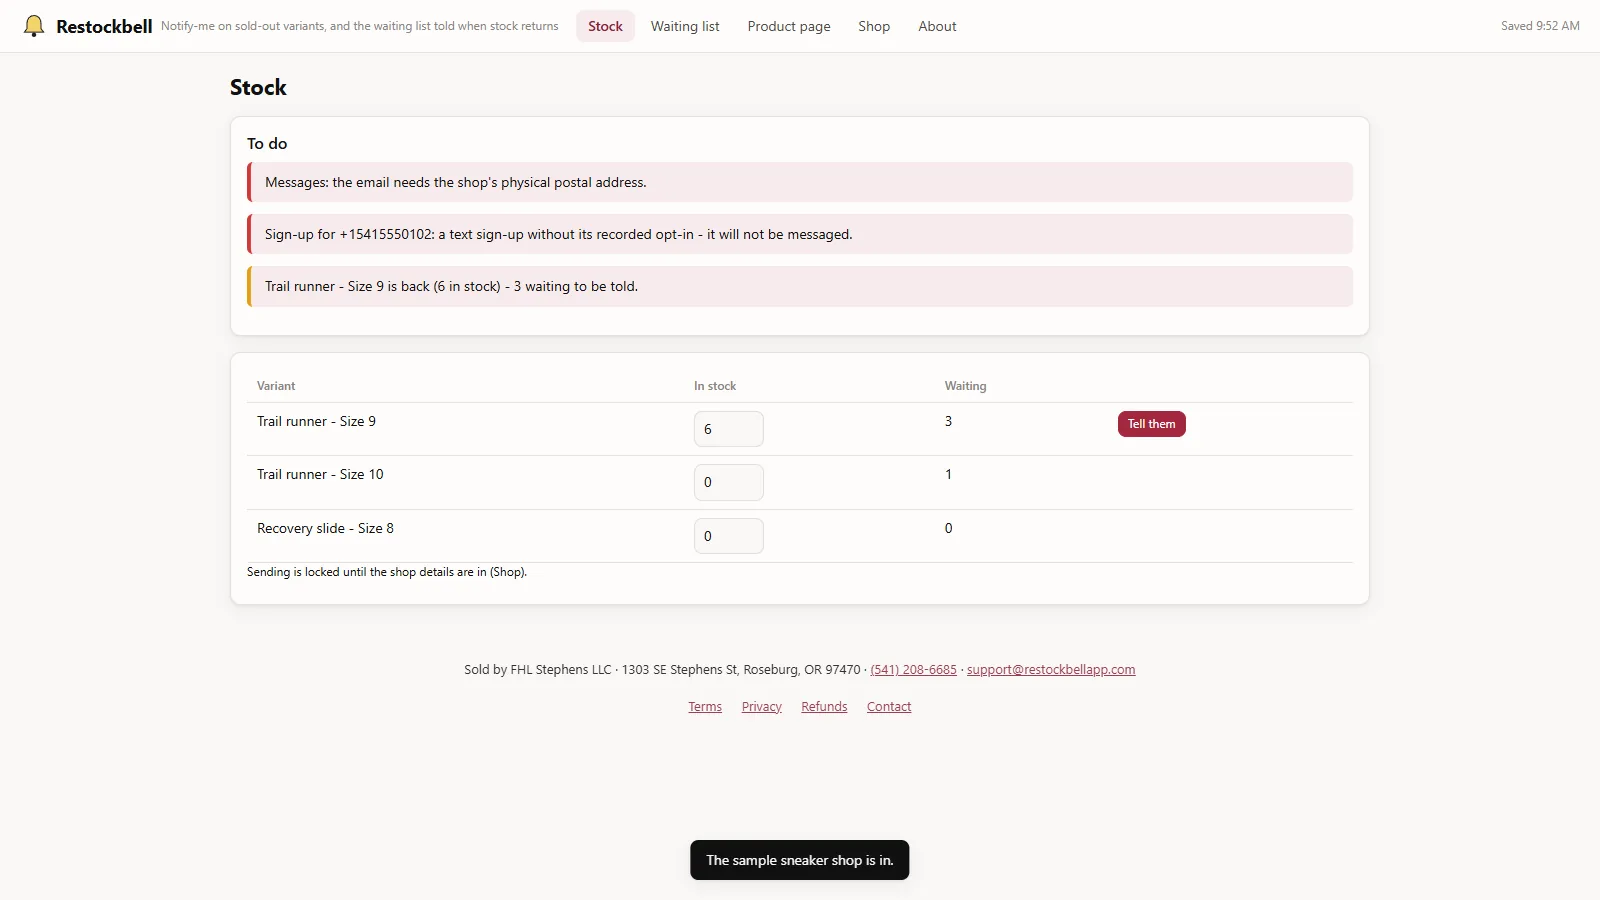Click the (541) 208-6685 phone link
This screenshot has height=900, width=1600.
[913, 670]
